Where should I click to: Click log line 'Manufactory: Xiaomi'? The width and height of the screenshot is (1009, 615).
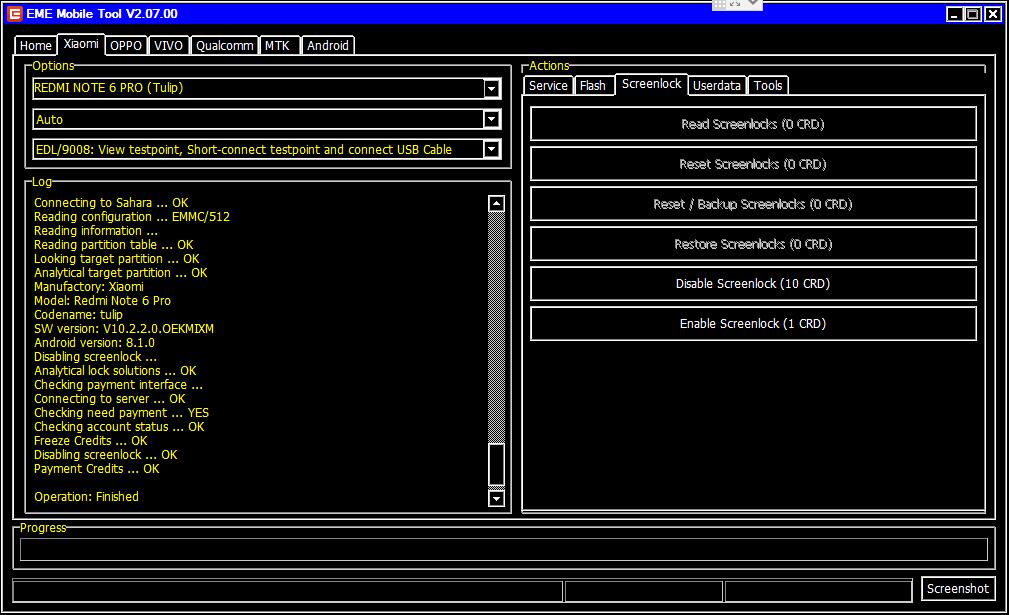coord(89,287)
